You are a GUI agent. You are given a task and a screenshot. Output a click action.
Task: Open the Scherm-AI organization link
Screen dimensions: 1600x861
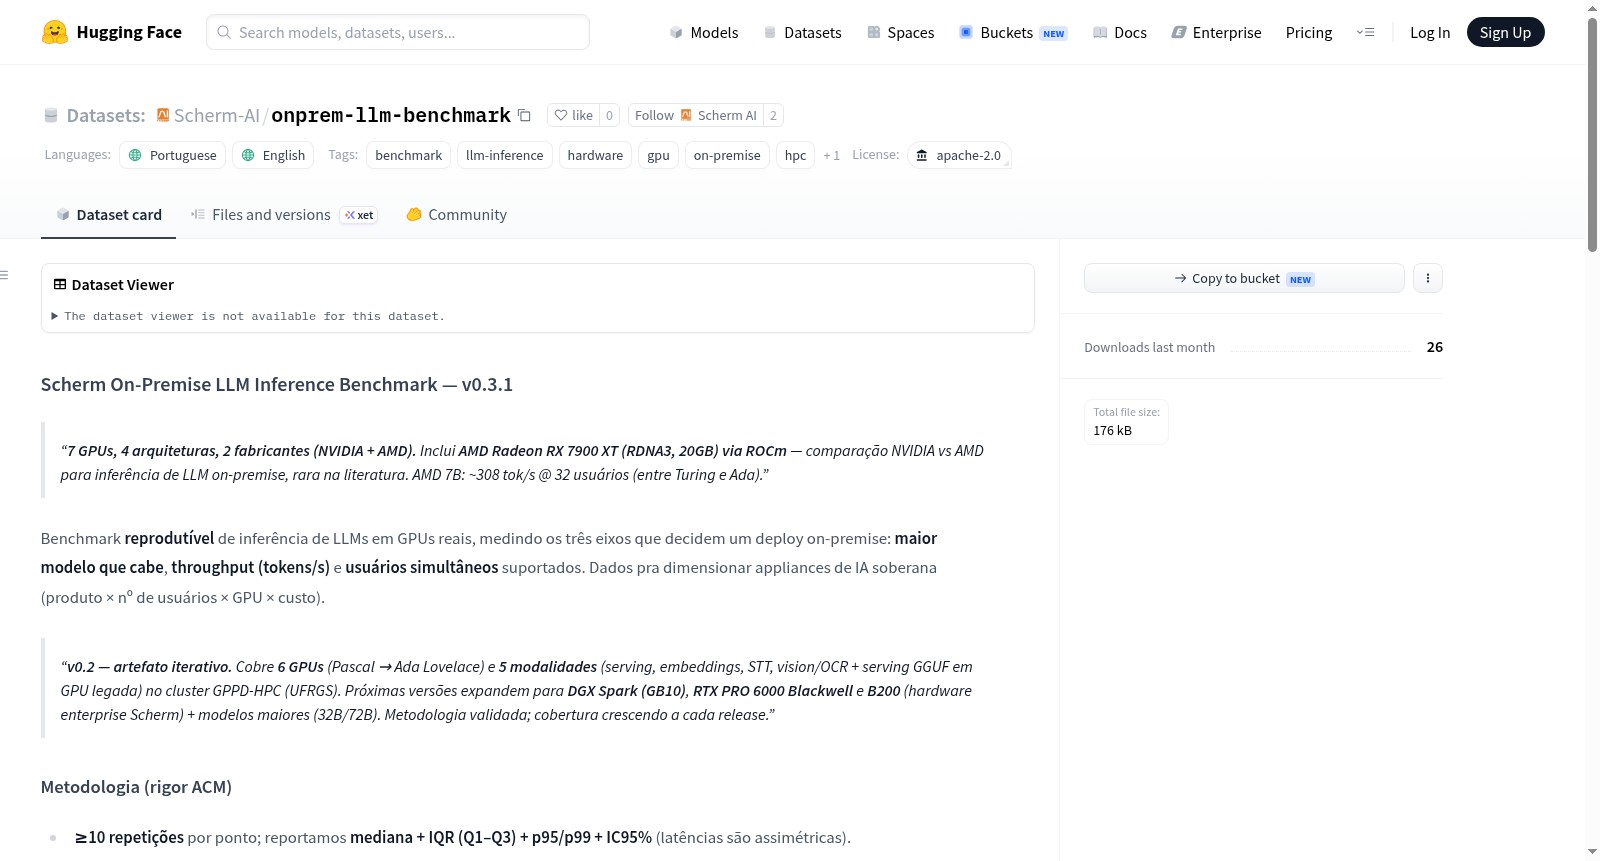tap(216, 115)
